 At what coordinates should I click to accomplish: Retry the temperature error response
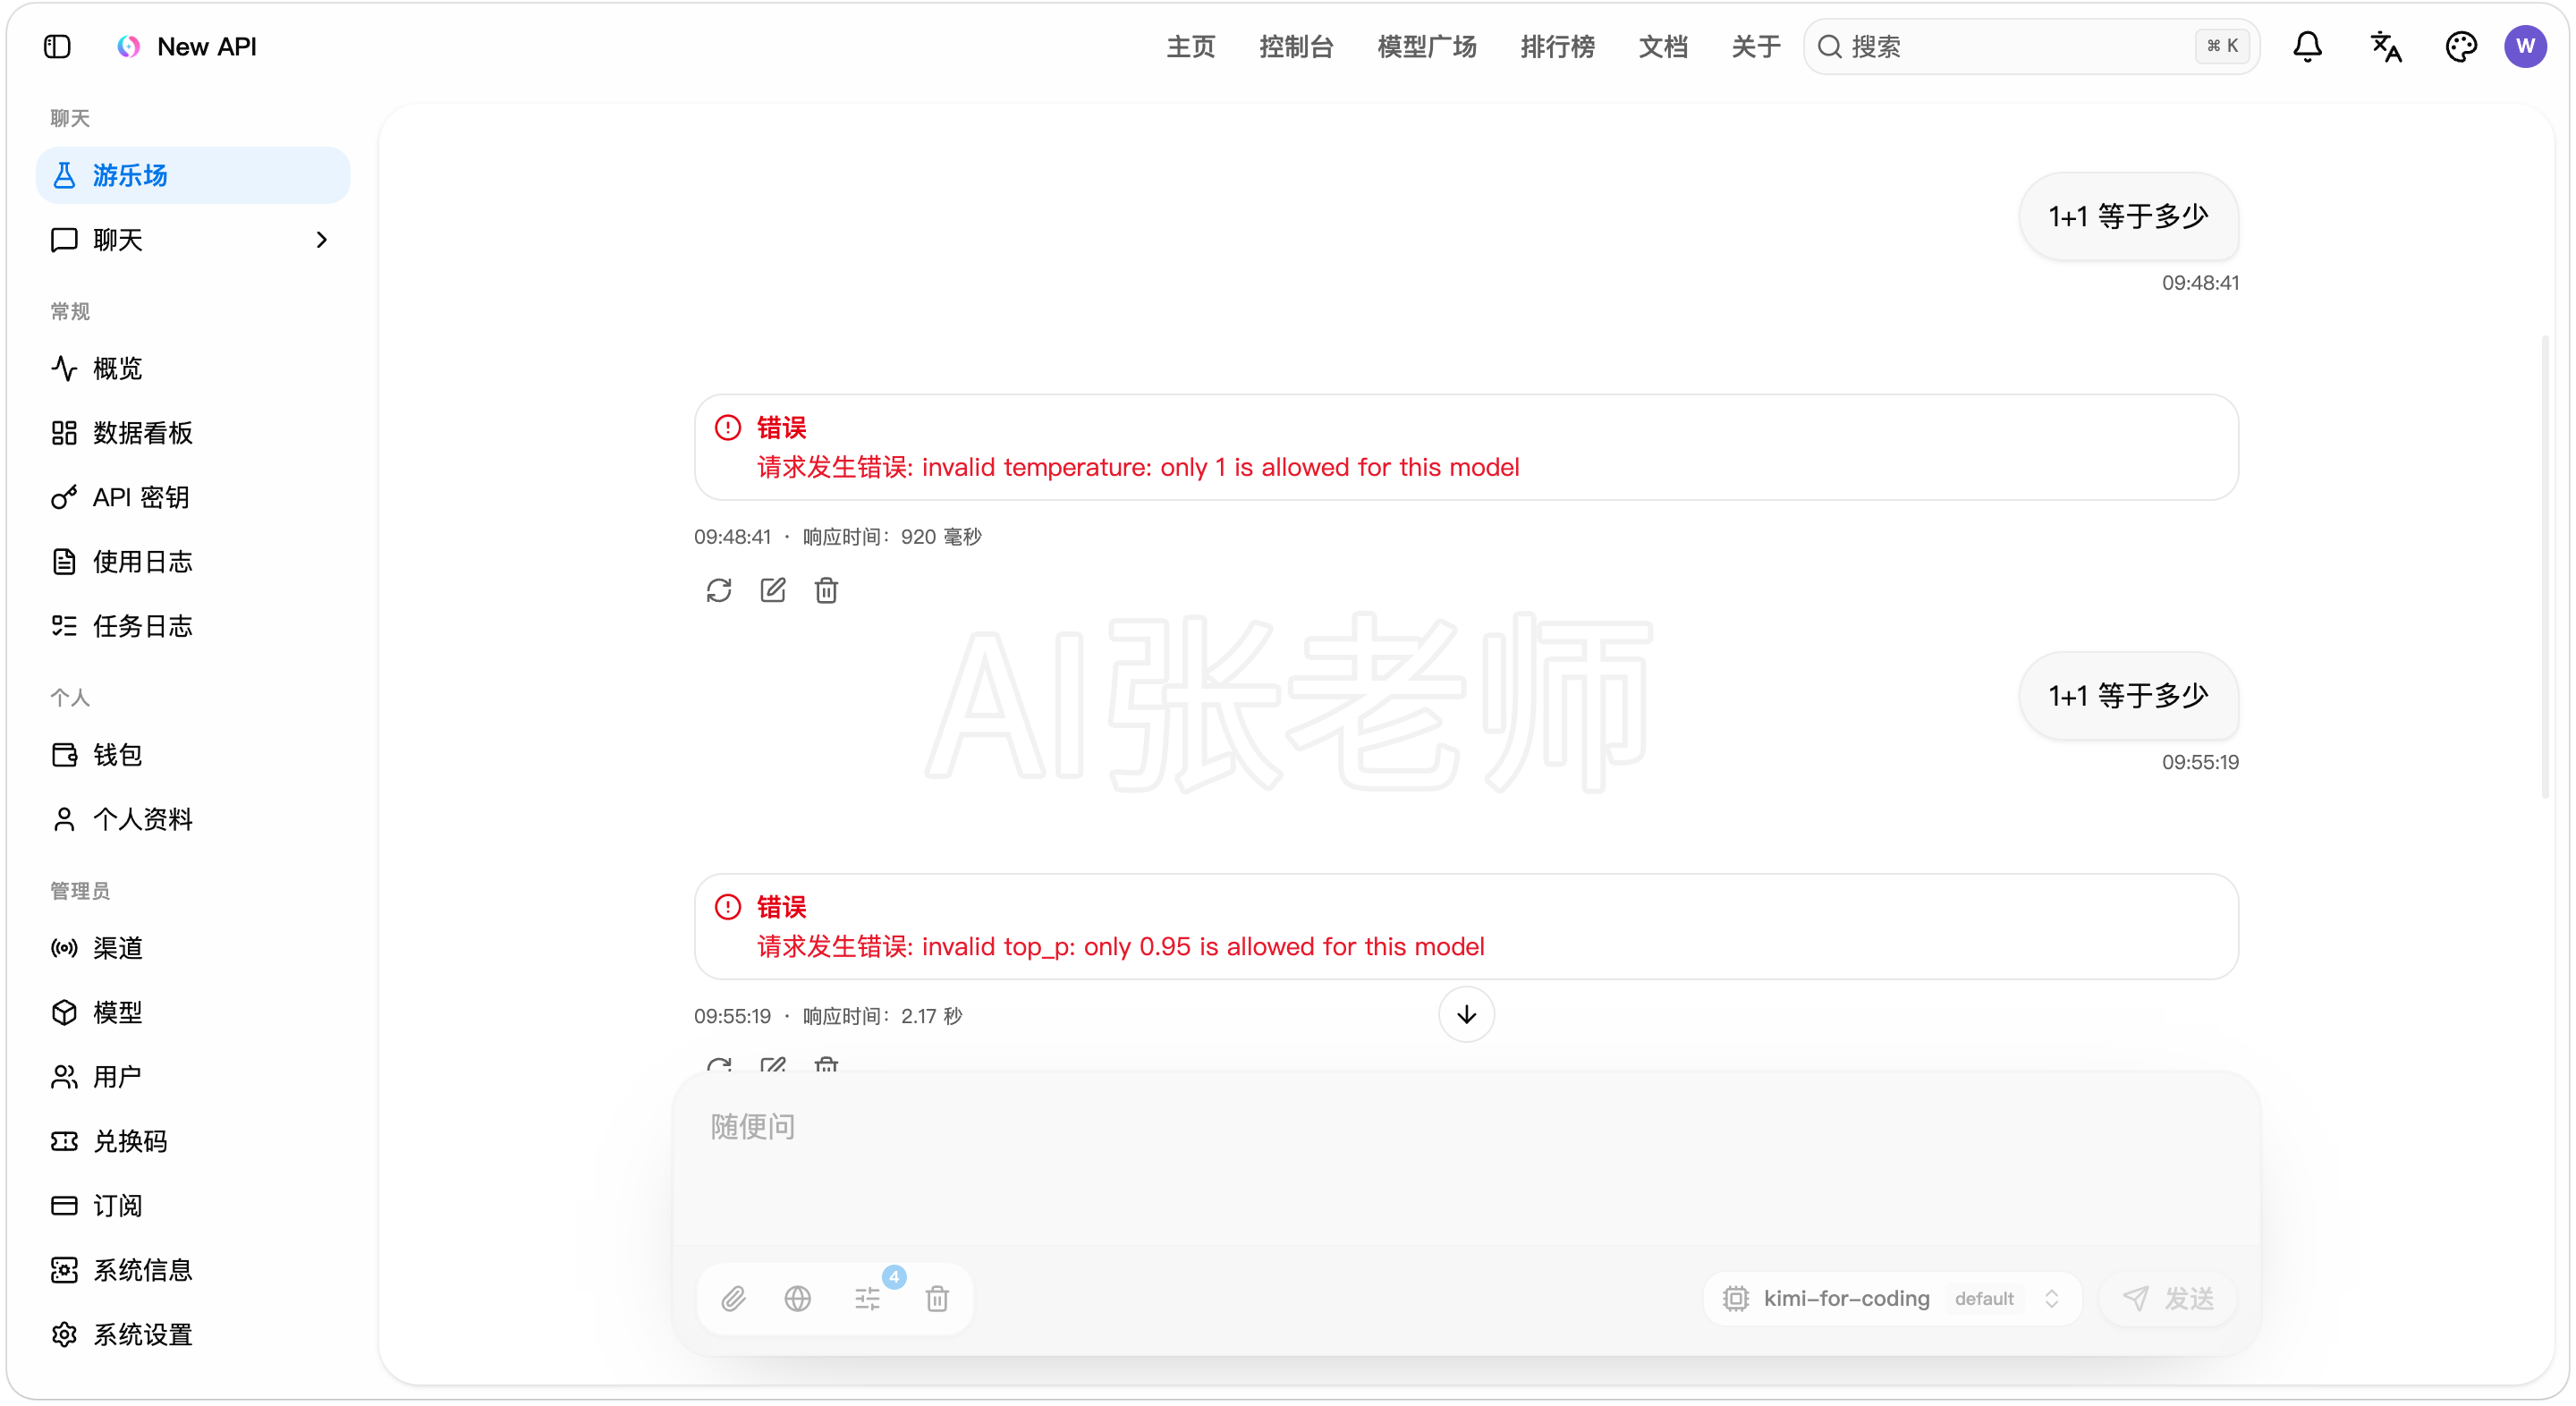click(x=719, y=590)
